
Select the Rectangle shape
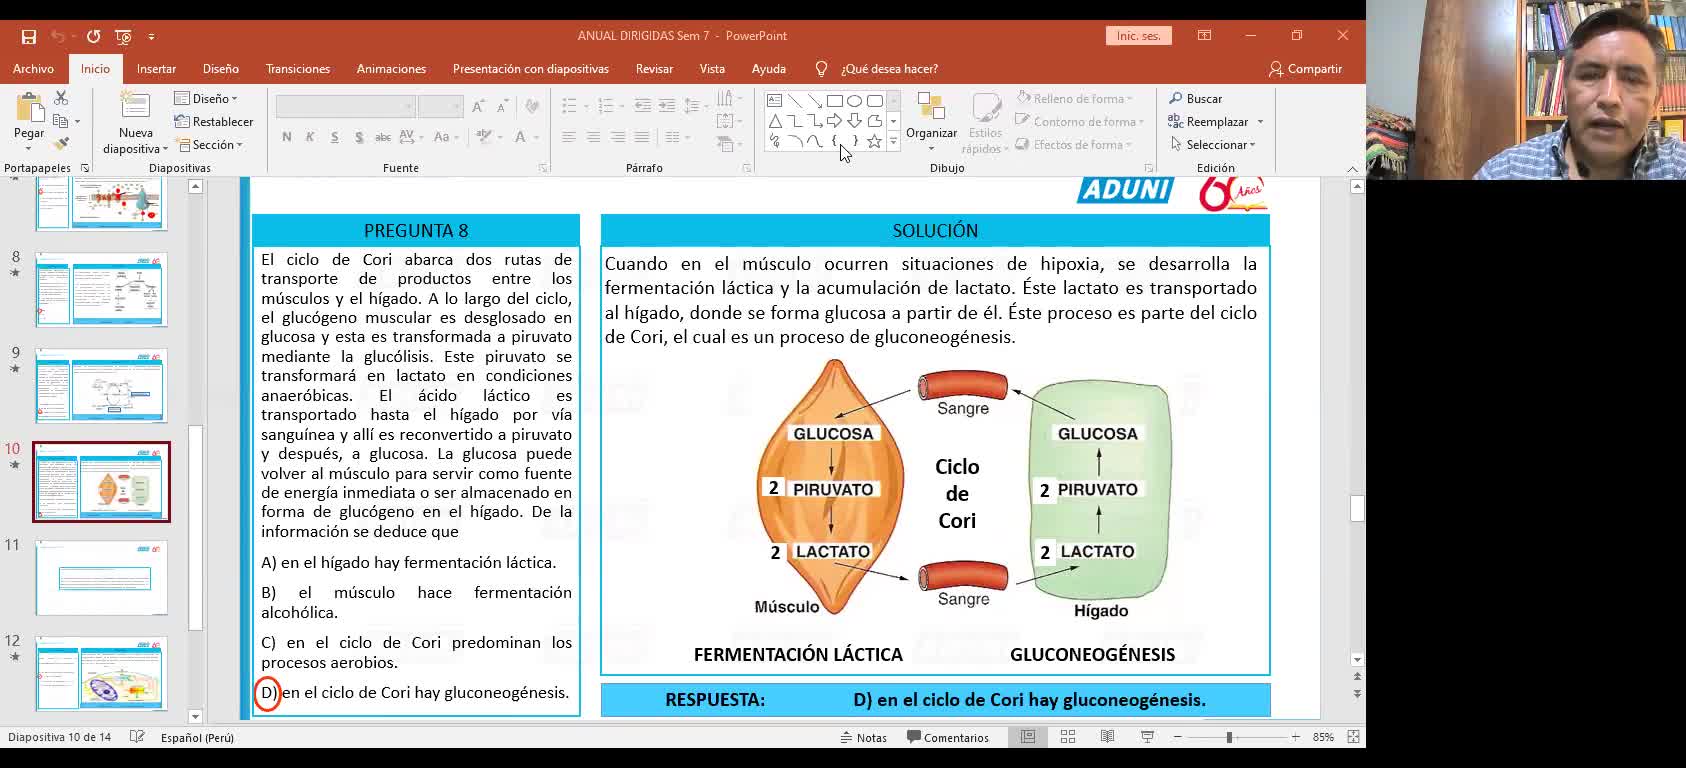pos(835,100)
